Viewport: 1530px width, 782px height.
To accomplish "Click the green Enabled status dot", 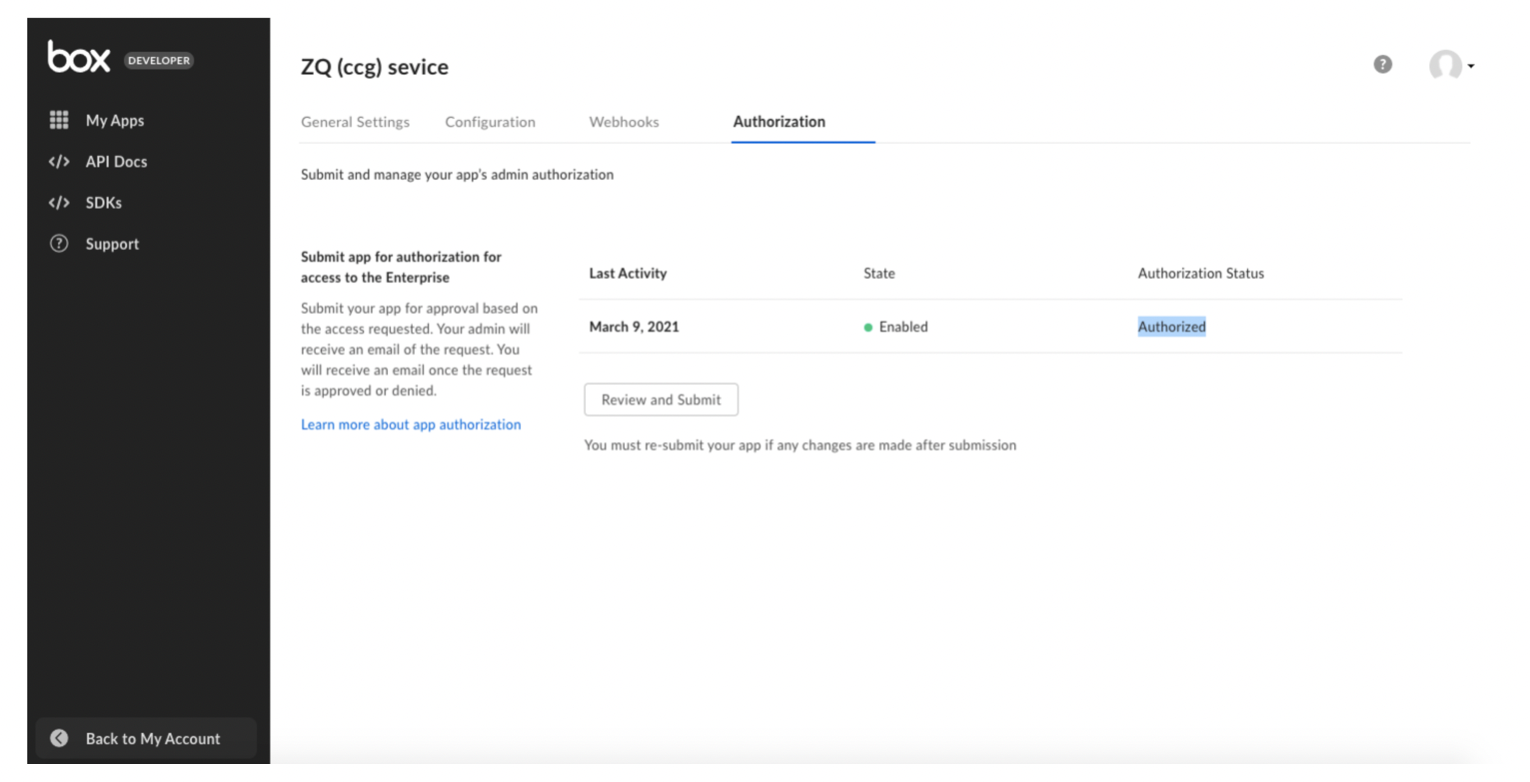I will (868, 327).
